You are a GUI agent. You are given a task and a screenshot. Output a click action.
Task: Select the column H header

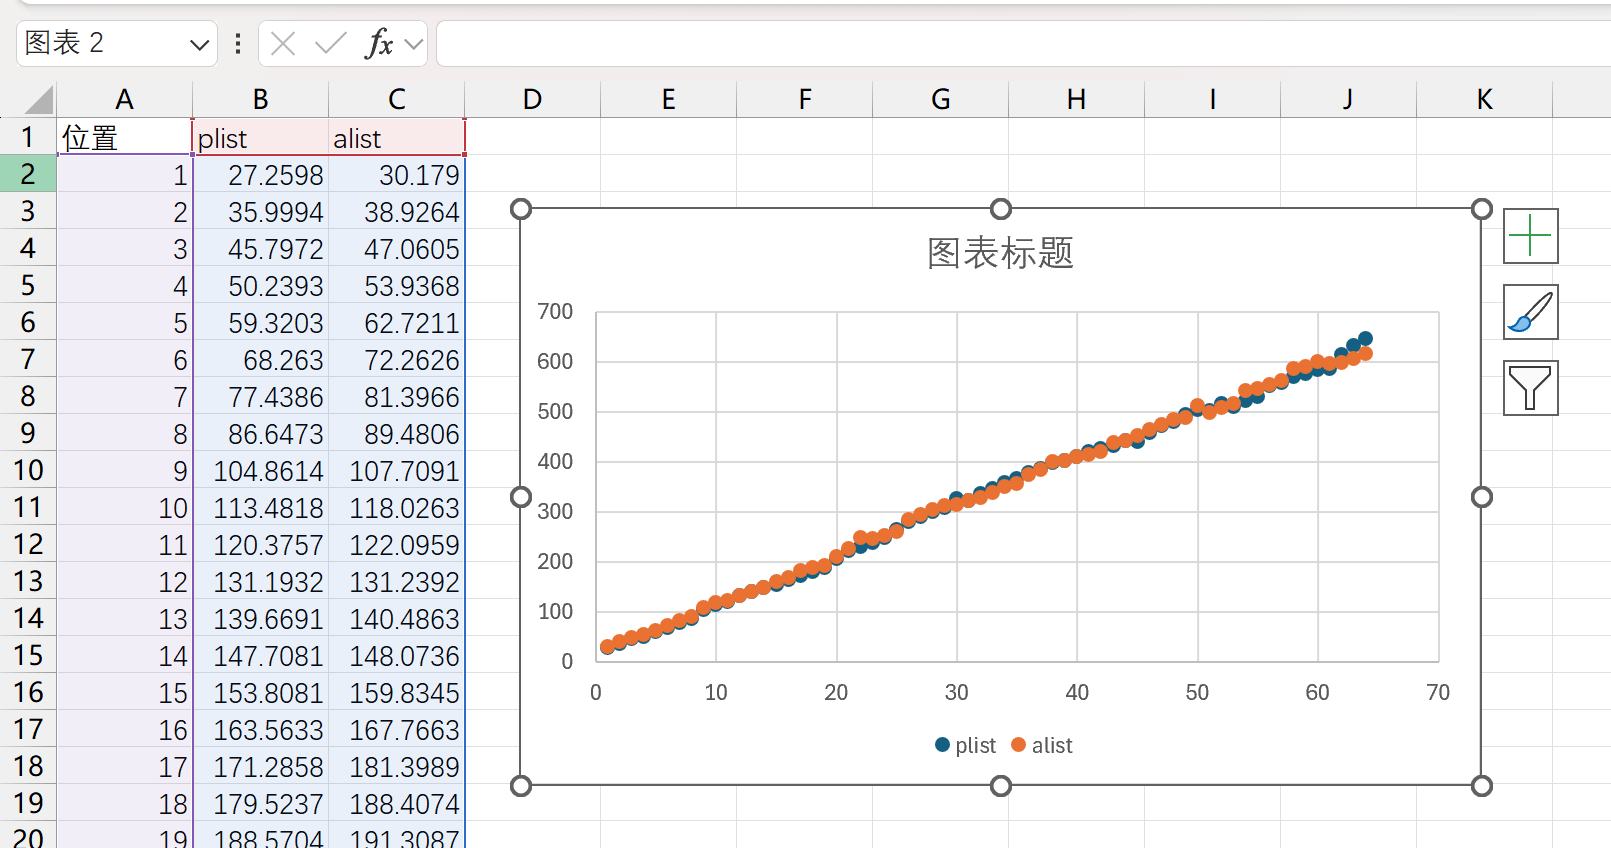click(1076, 100)
